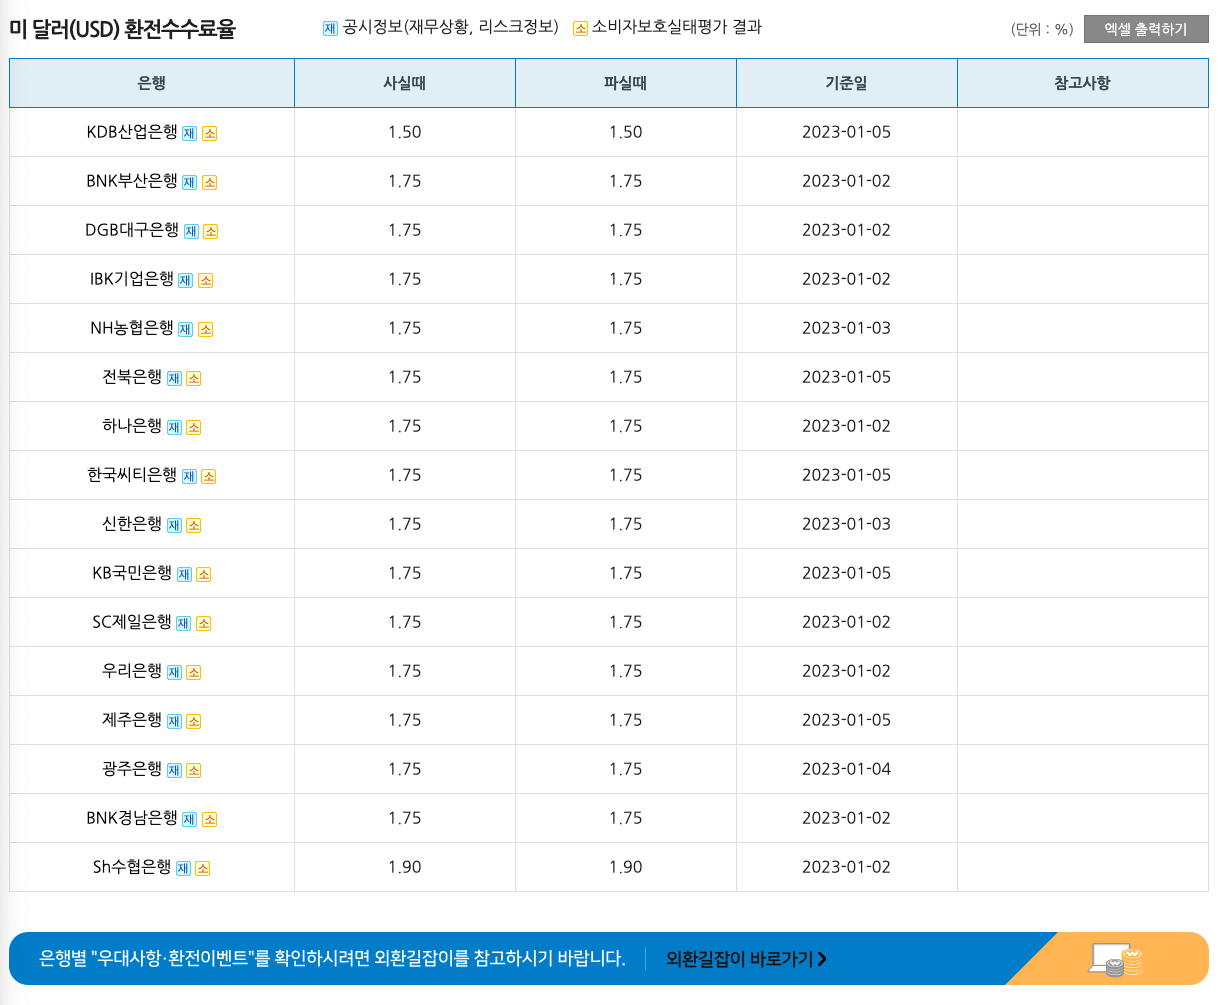Select the BNK부산은행 bank name
This screenshot has width=1218, height=1005.
pos(132,181)
